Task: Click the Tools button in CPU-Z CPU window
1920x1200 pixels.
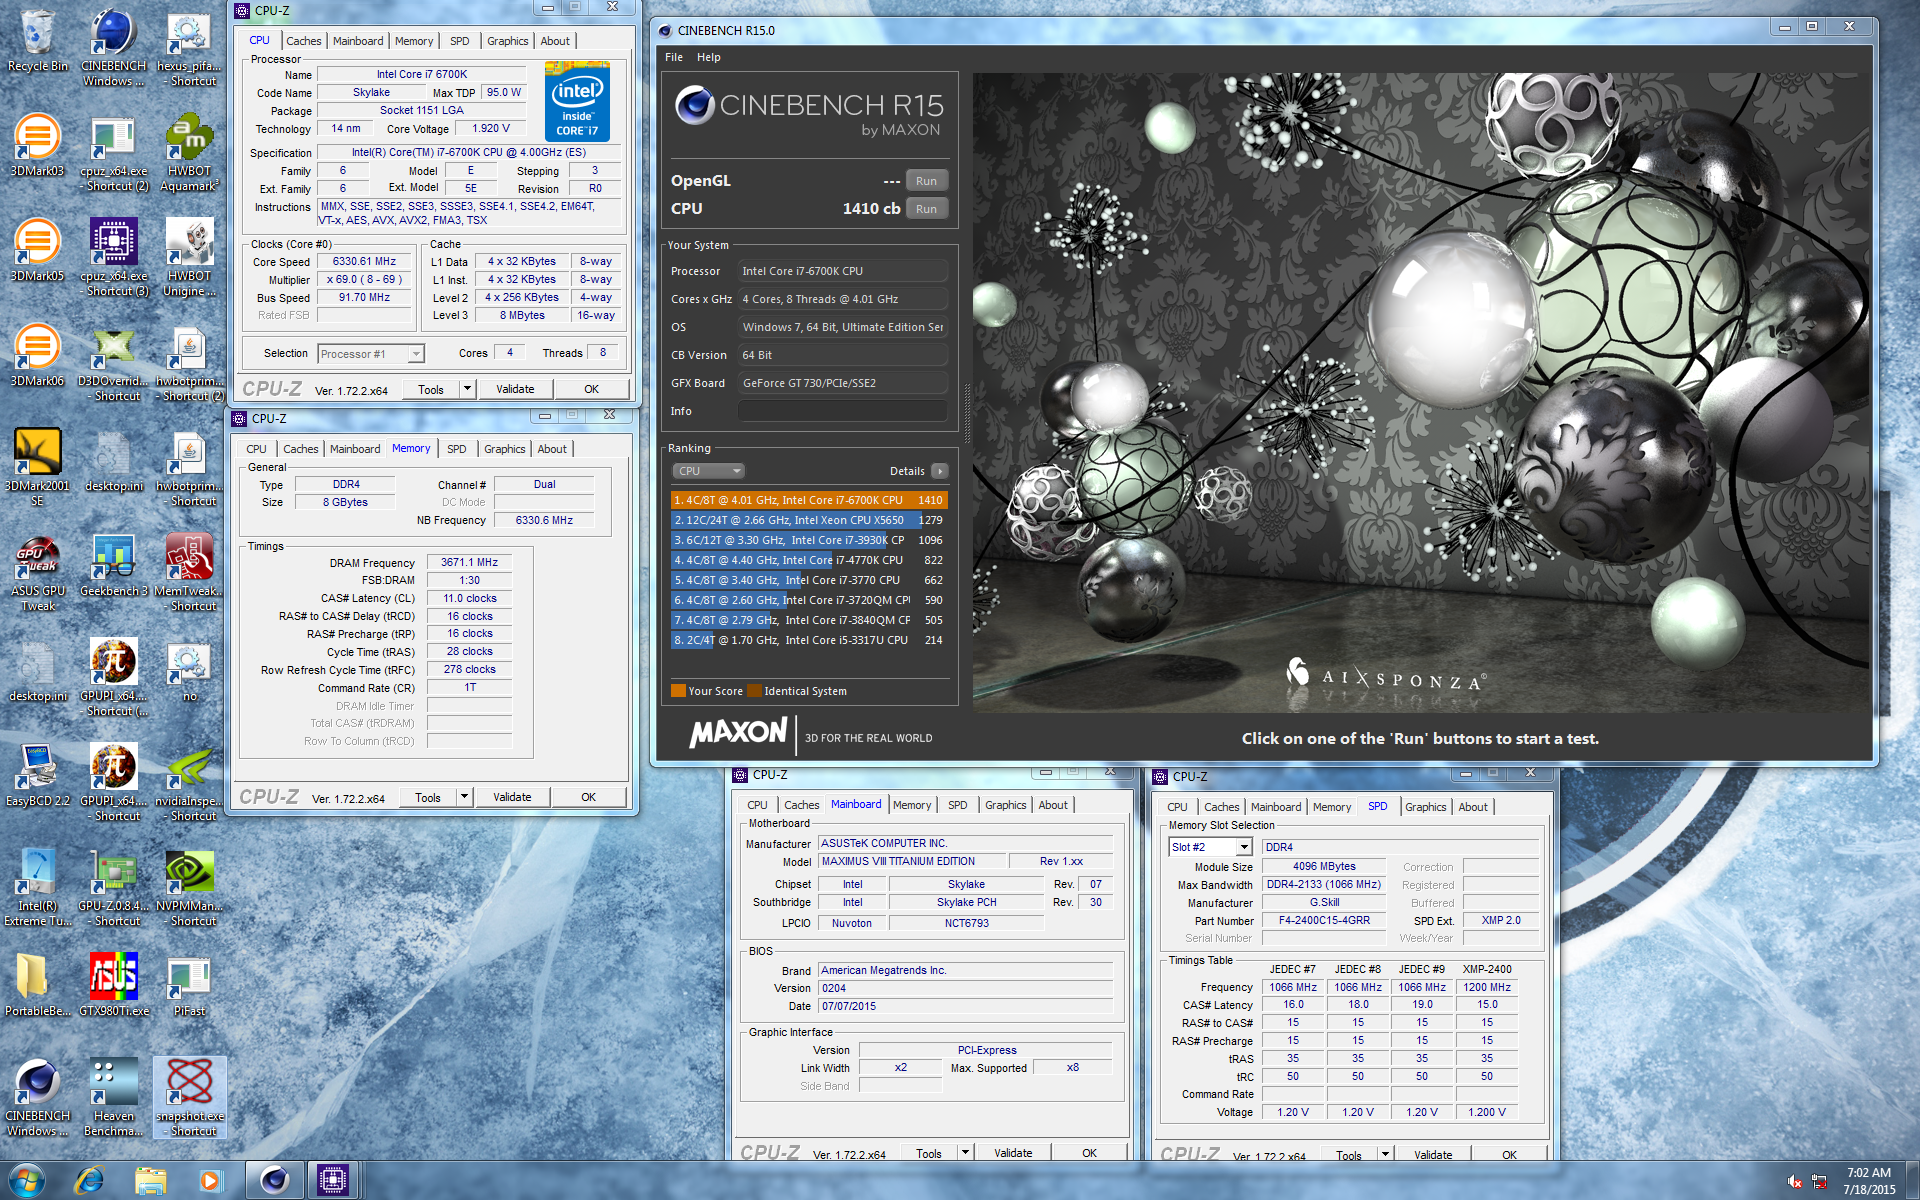Action: click(431, 389)
